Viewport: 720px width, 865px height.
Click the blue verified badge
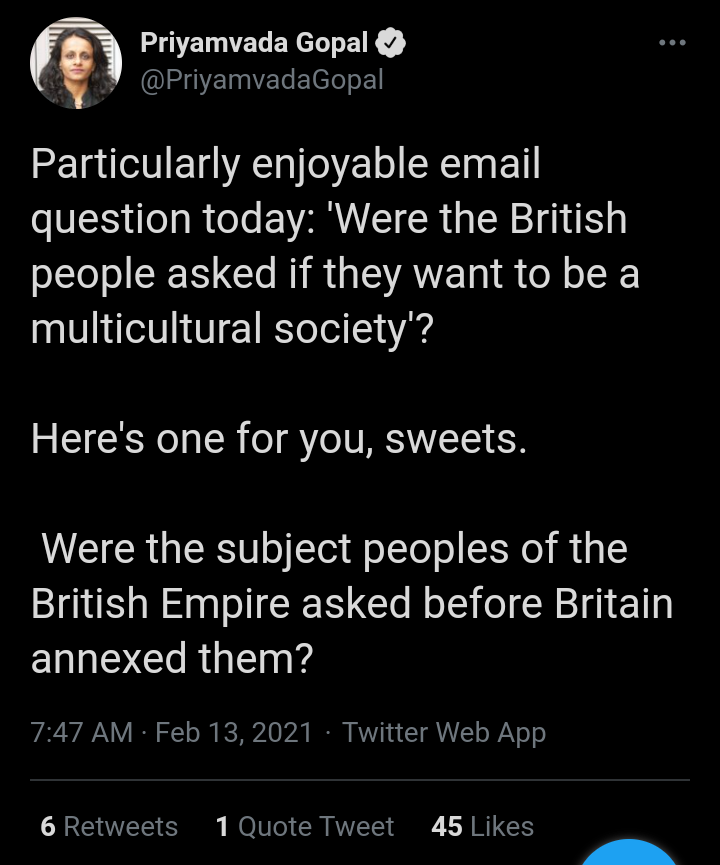(391, 43)
